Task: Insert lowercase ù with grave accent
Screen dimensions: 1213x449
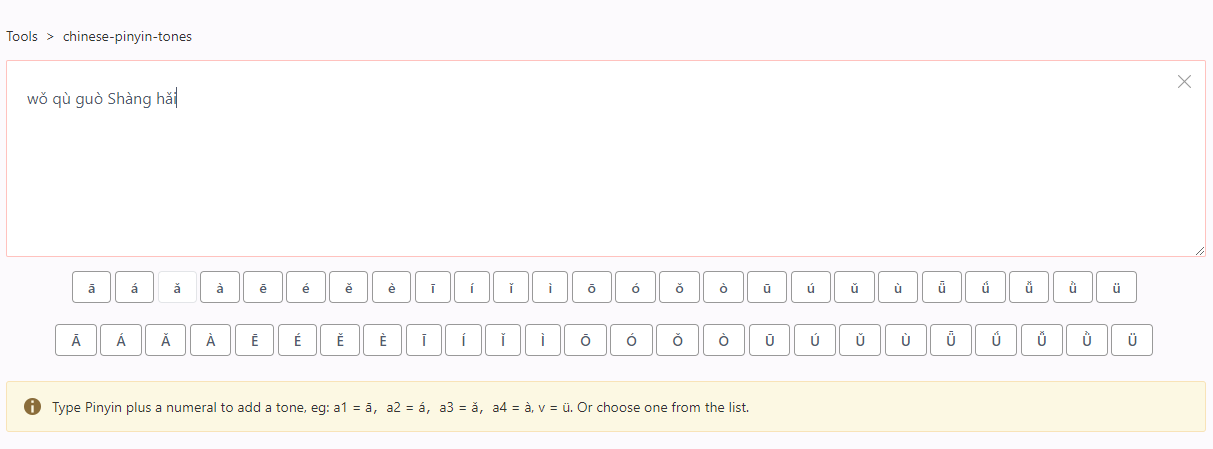Action: pos(898,288)
